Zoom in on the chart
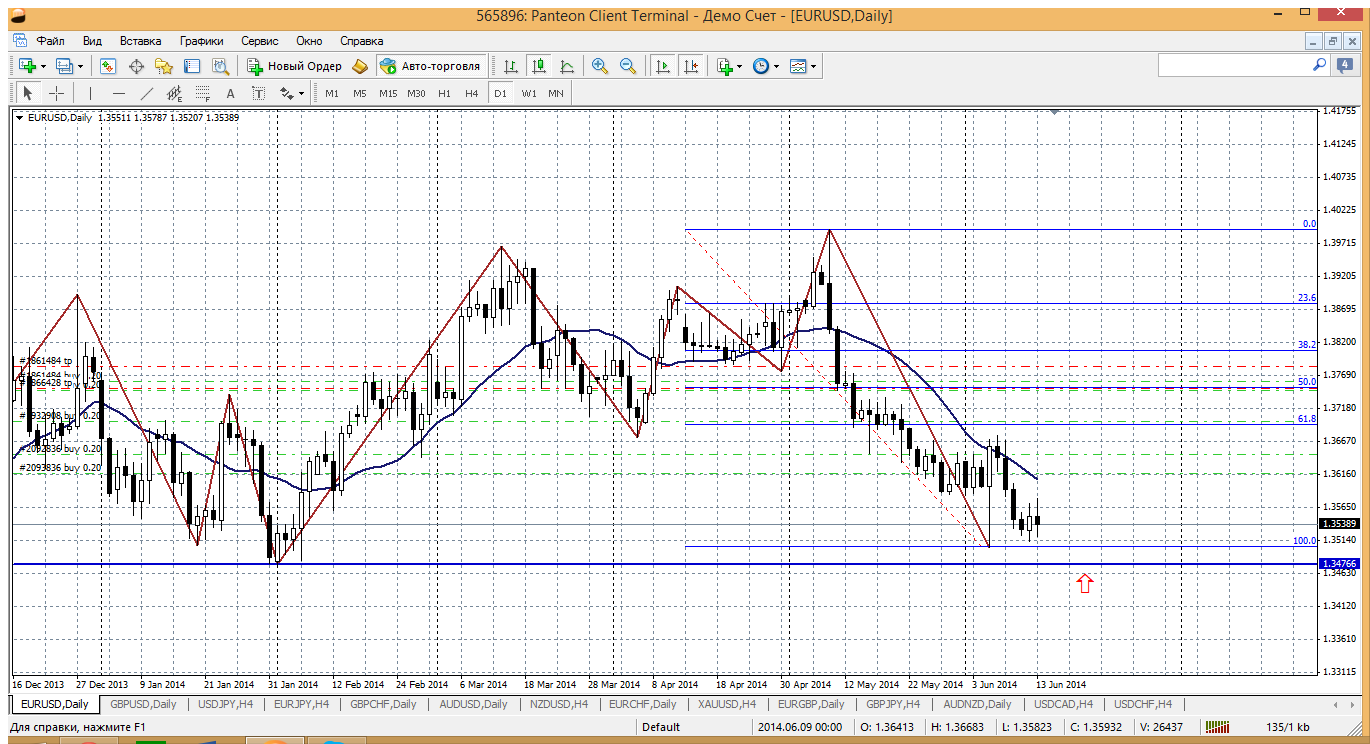This screenshot has height=744, width=1370. click(x=600, y=66)
